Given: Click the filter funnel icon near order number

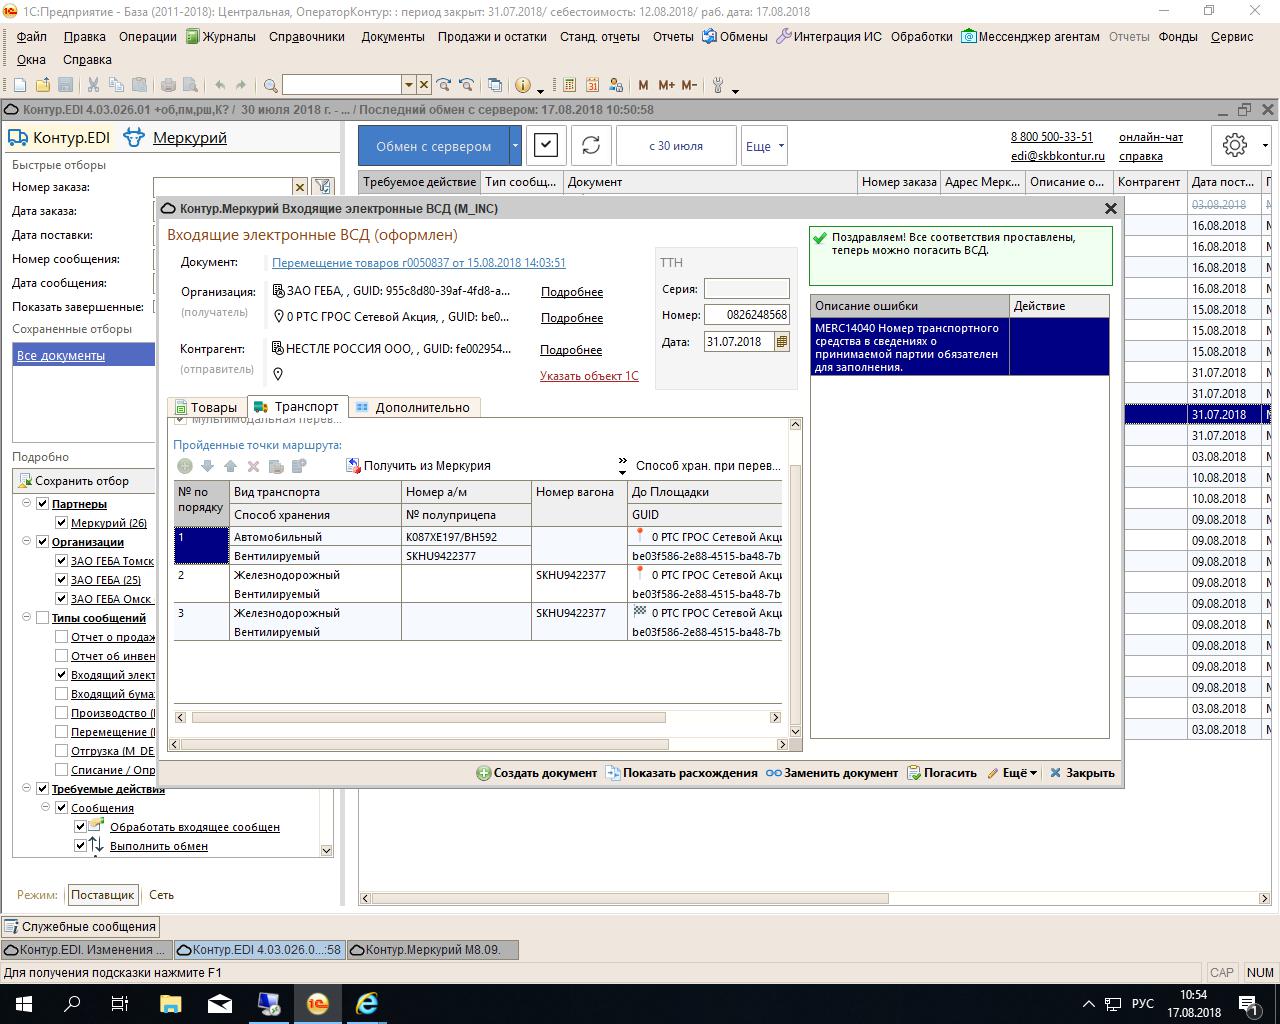Looking at the screenshot, I should tap(322, 186).
